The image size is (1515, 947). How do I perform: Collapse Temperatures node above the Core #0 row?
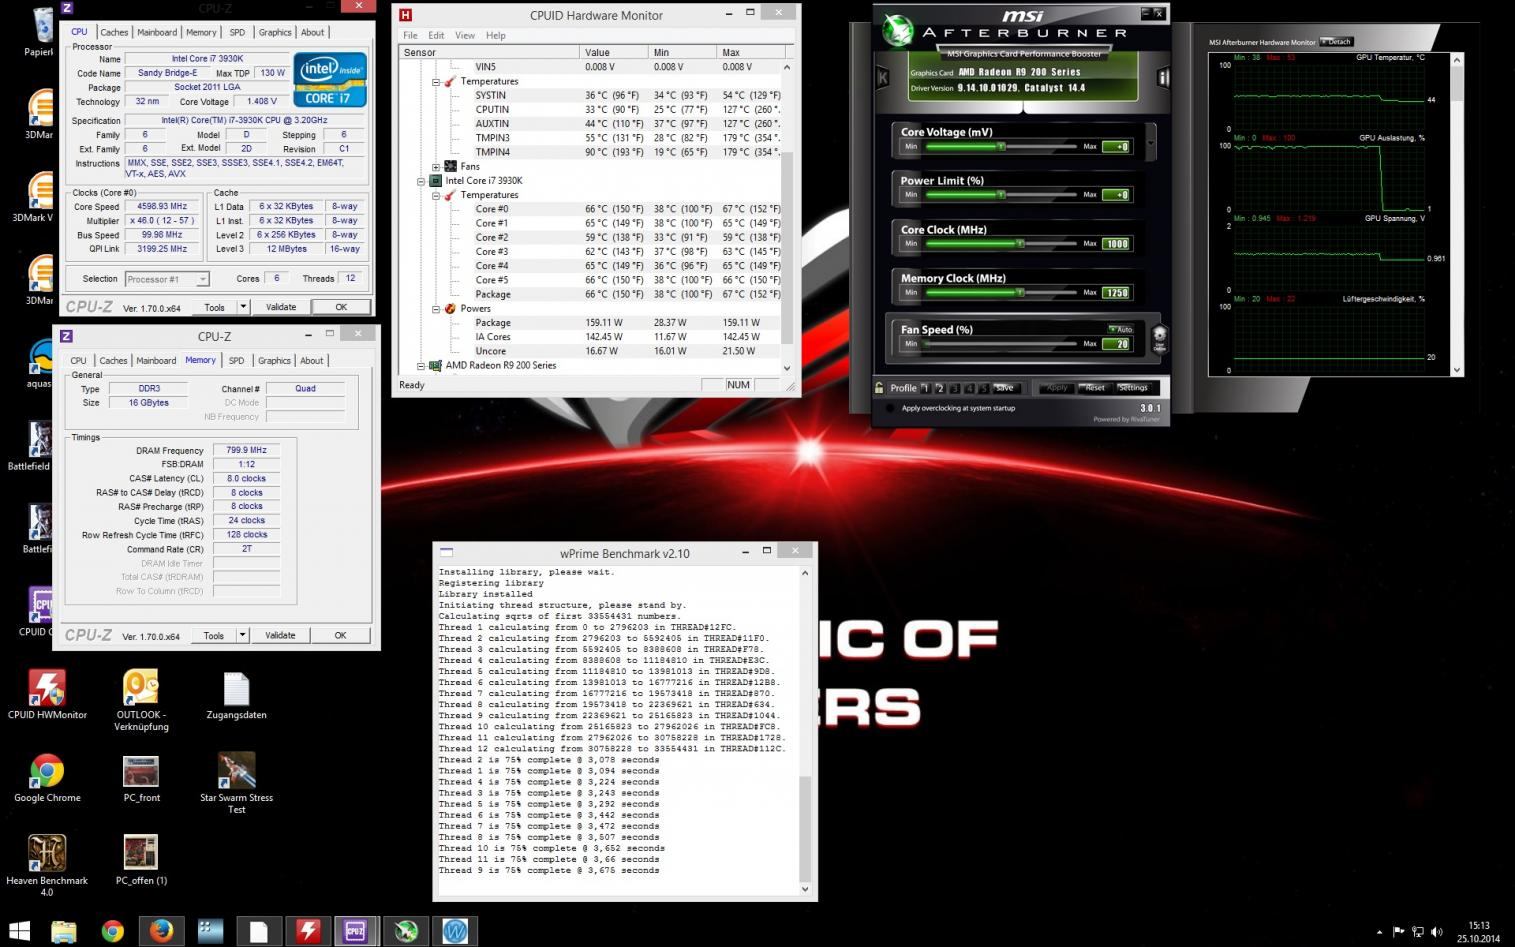click(x=436, y=195)
